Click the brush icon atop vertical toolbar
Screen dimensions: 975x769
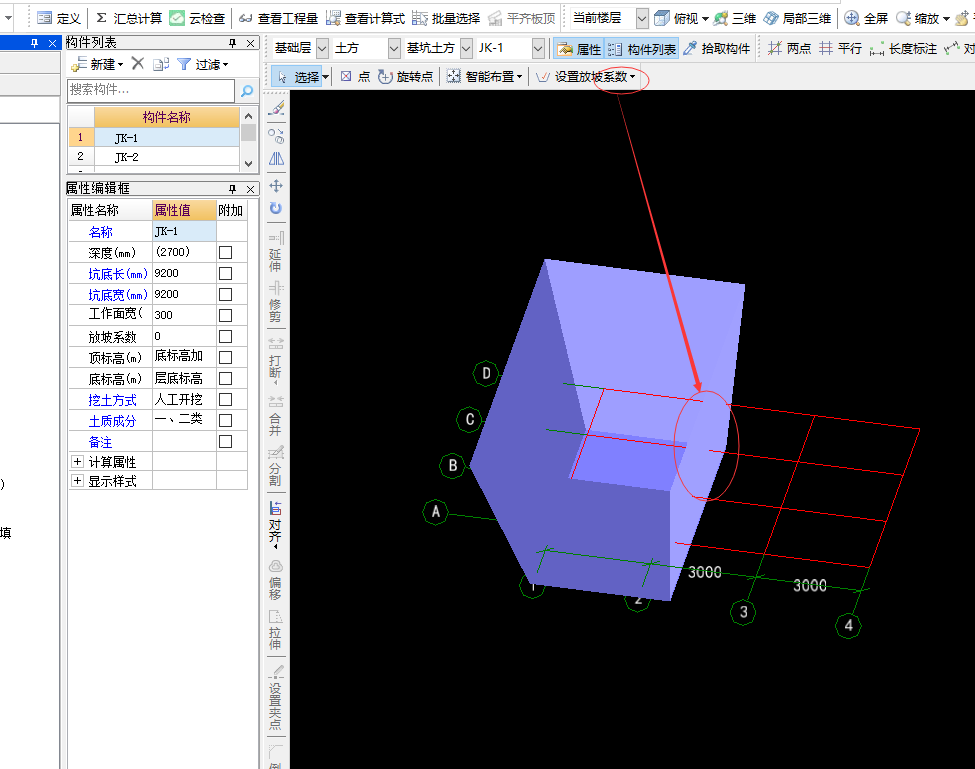pyautogui.click(x=276, y=108)
